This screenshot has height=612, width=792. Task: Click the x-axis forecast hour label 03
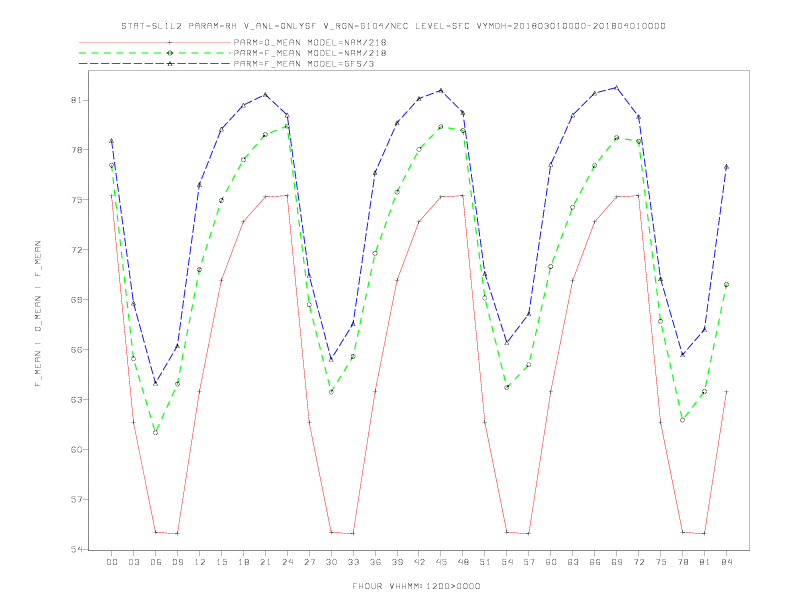133,562
